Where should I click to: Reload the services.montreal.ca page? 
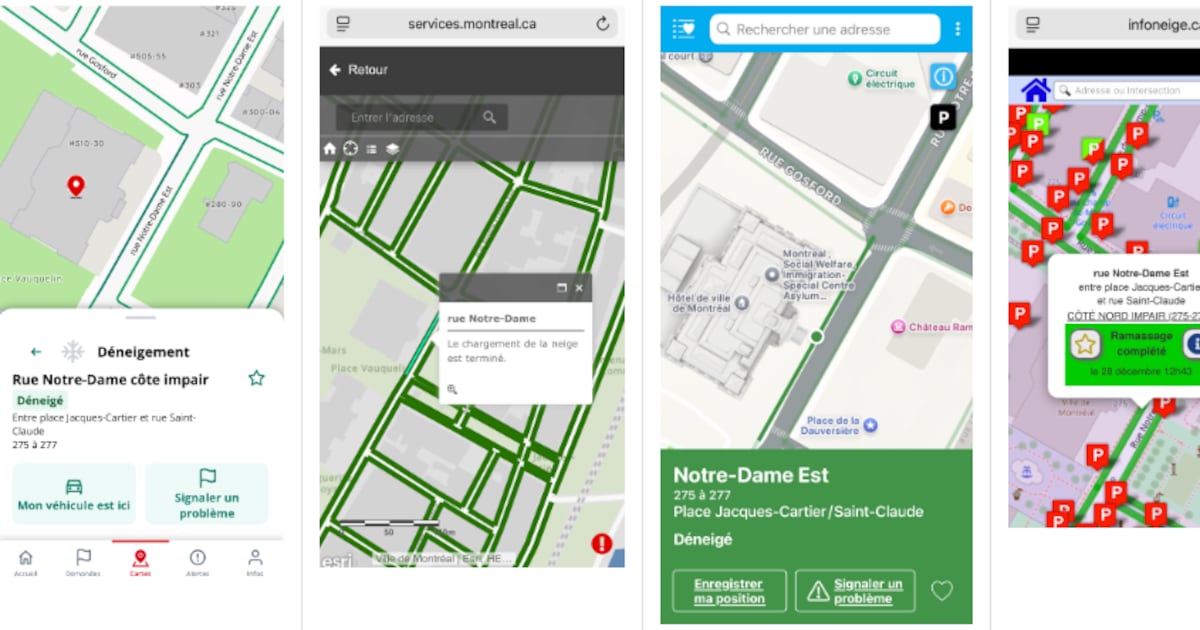pyautogui.click(x=602, y=24)
